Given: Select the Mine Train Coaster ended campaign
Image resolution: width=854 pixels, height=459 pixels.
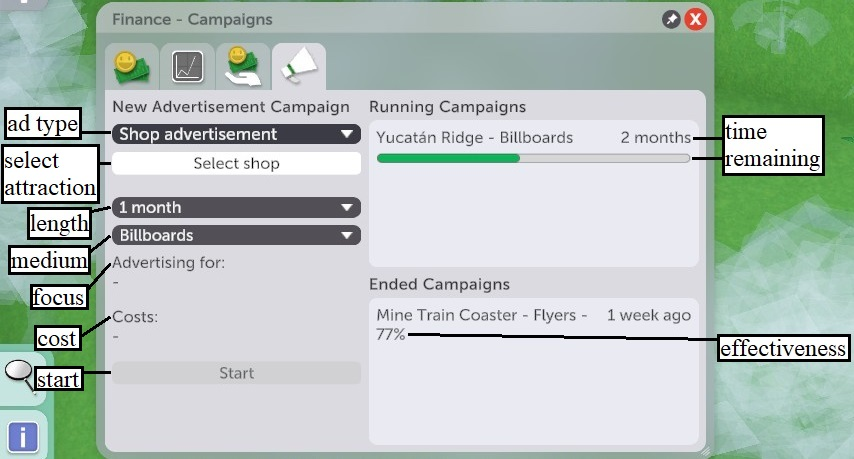Looking at the screenshot, I should 482,316.
